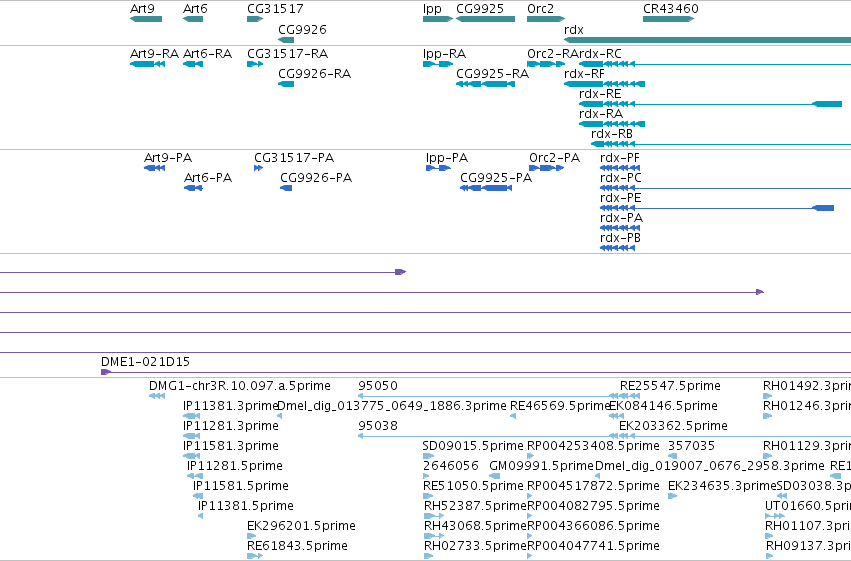Screen dimensions: 851x561
Task: Click transcript CG31517-RA
Action: tap(255, 64)
